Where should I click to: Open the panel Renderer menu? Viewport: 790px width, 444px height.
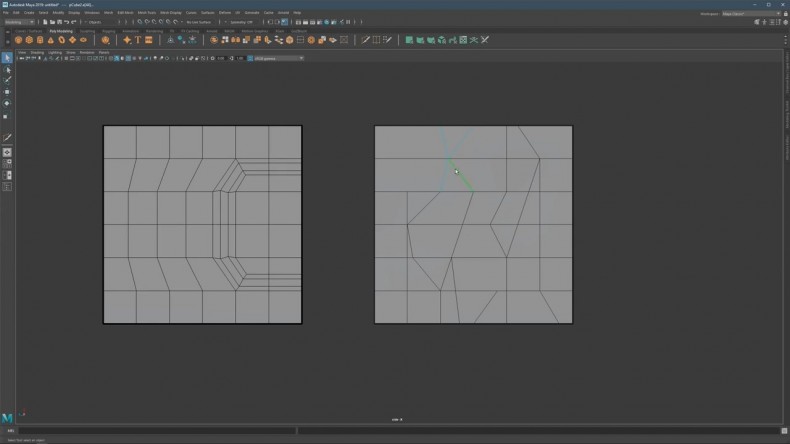click(x=87, y=52)
